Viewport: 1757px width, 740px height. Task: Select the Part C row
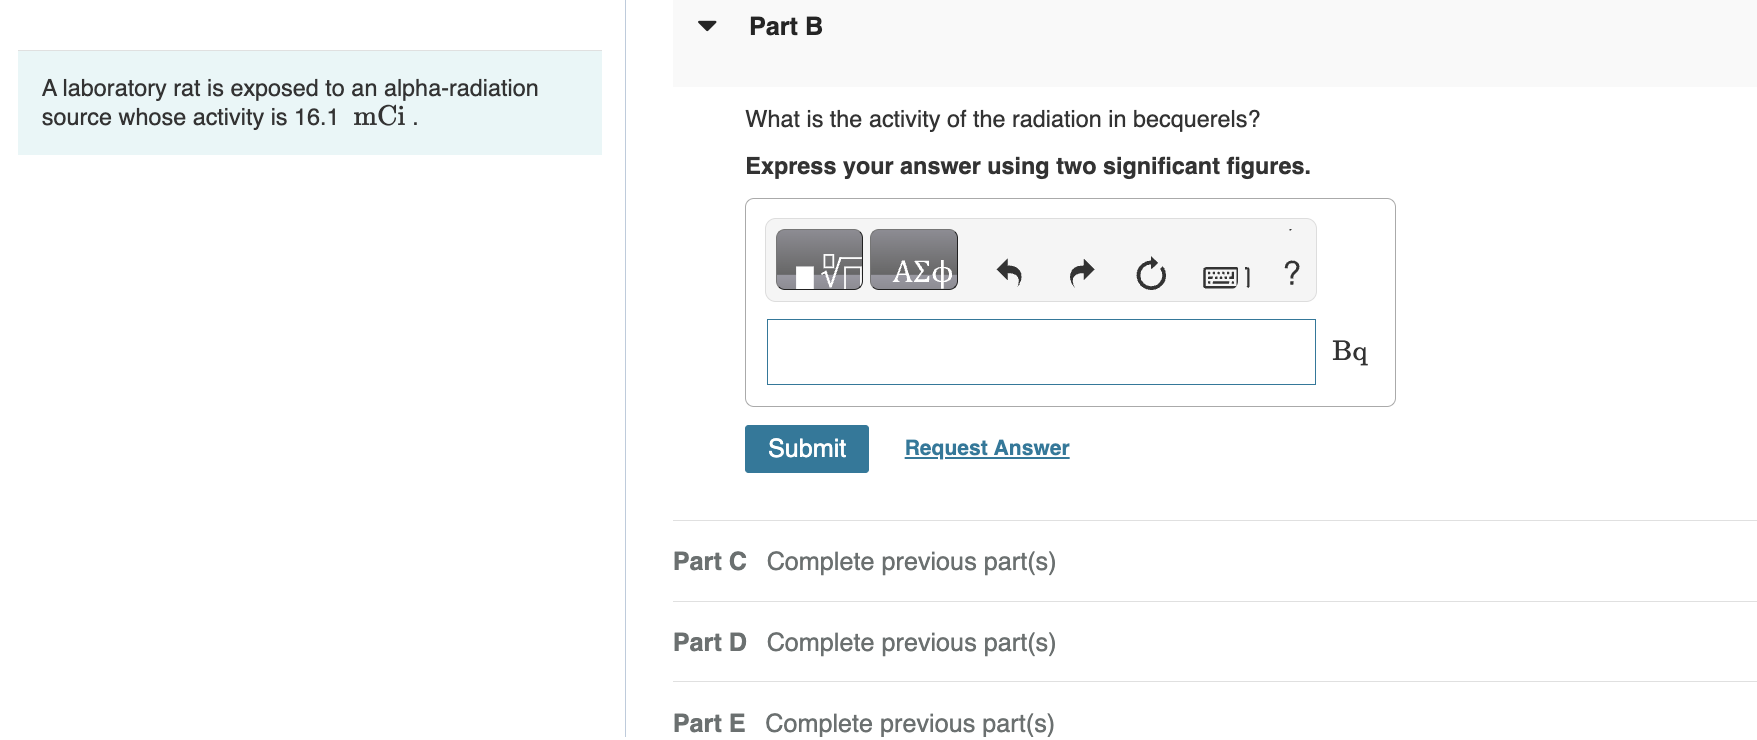[1214, 561]
